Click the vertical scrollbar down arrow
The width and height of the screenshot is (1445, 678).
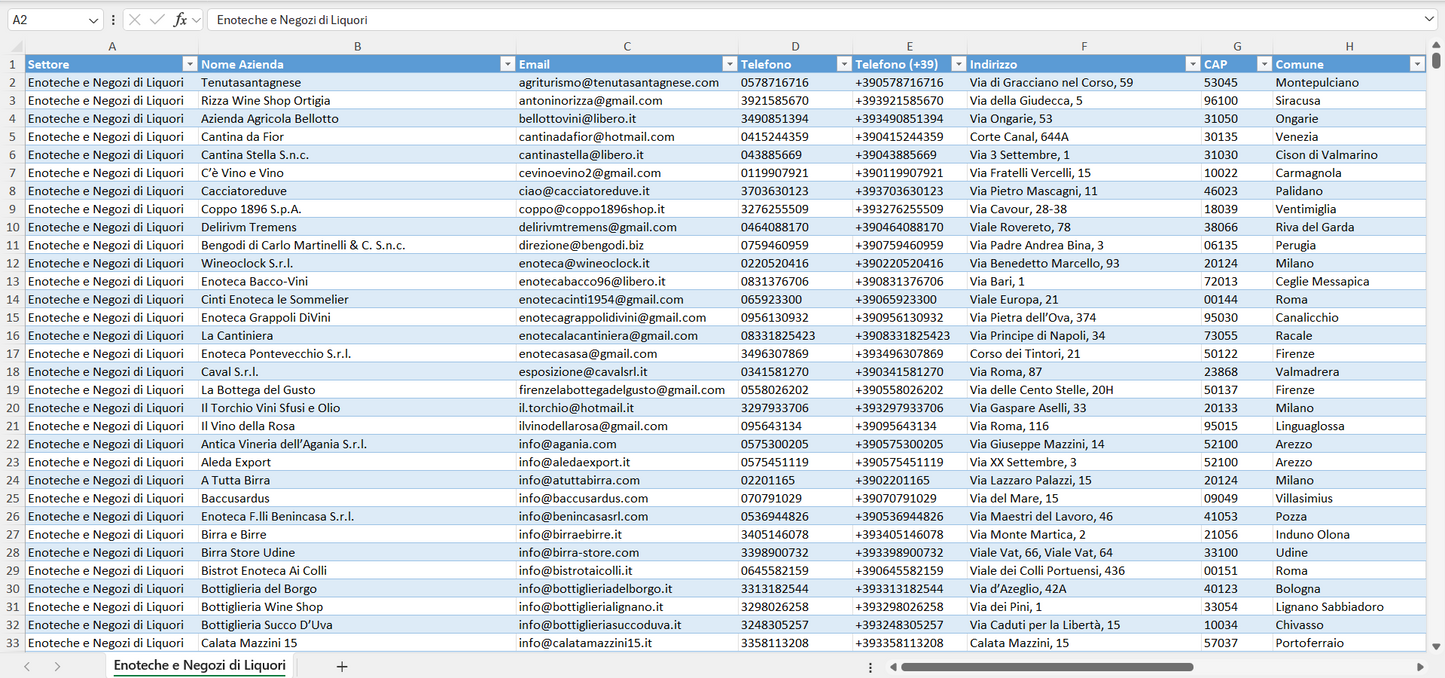1437,647
